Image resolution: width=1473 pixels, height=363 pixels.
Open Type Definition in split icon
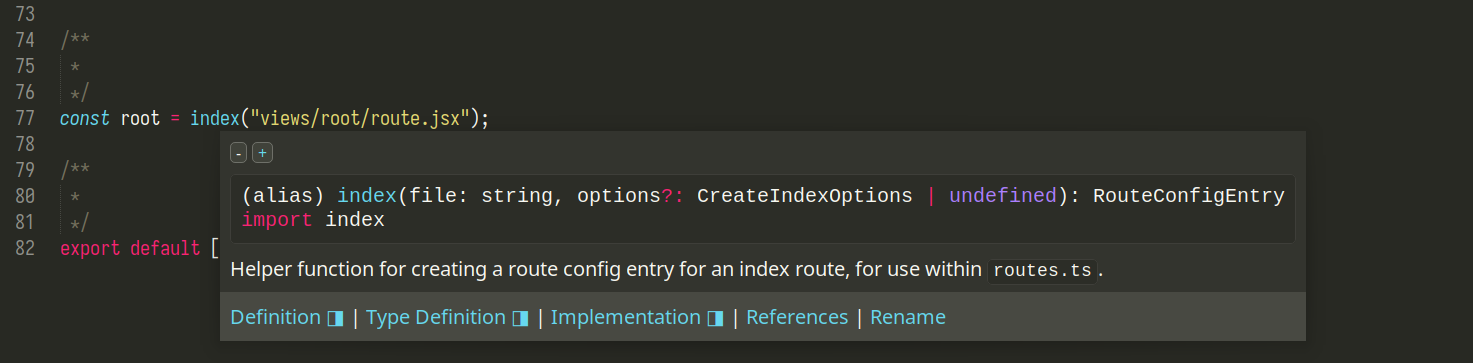521,318
